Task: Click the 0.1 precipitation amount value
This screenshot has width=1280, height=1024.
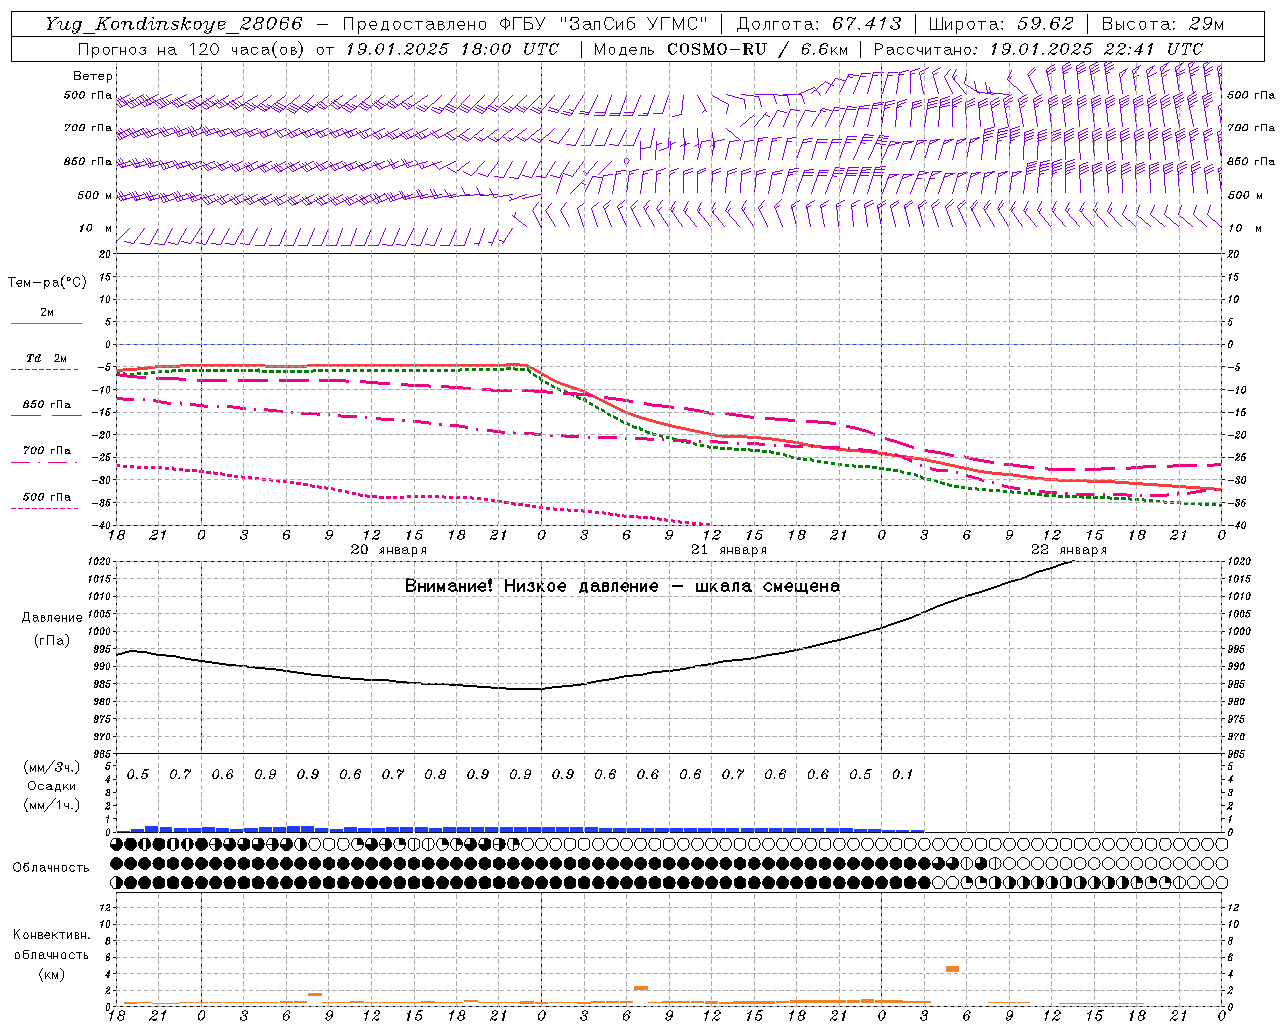Action: (x=902, y=774)
